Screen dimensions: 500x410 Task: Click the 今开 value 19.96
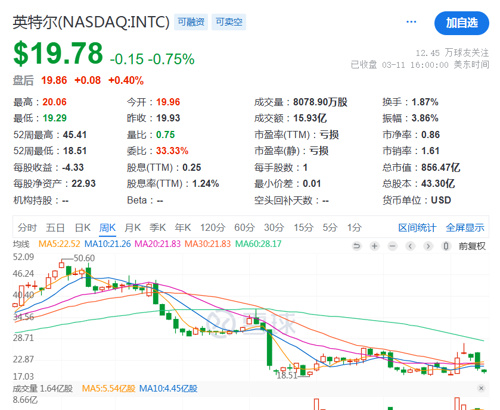(x=168, y=102)
